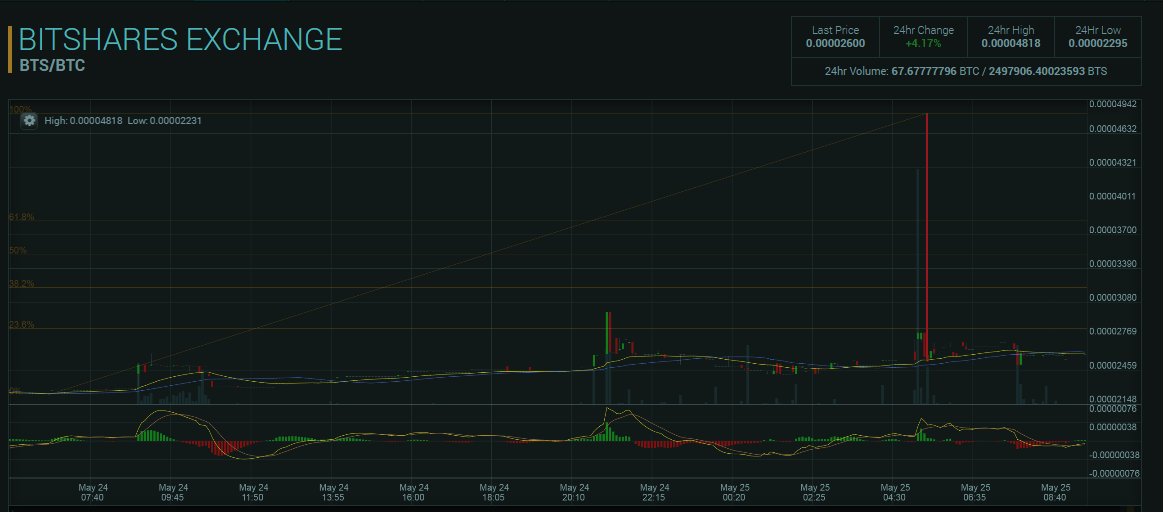Screen dimensions: 1163x512
Task: Click green candle near May 24 20:10
Action: (607, 332)
